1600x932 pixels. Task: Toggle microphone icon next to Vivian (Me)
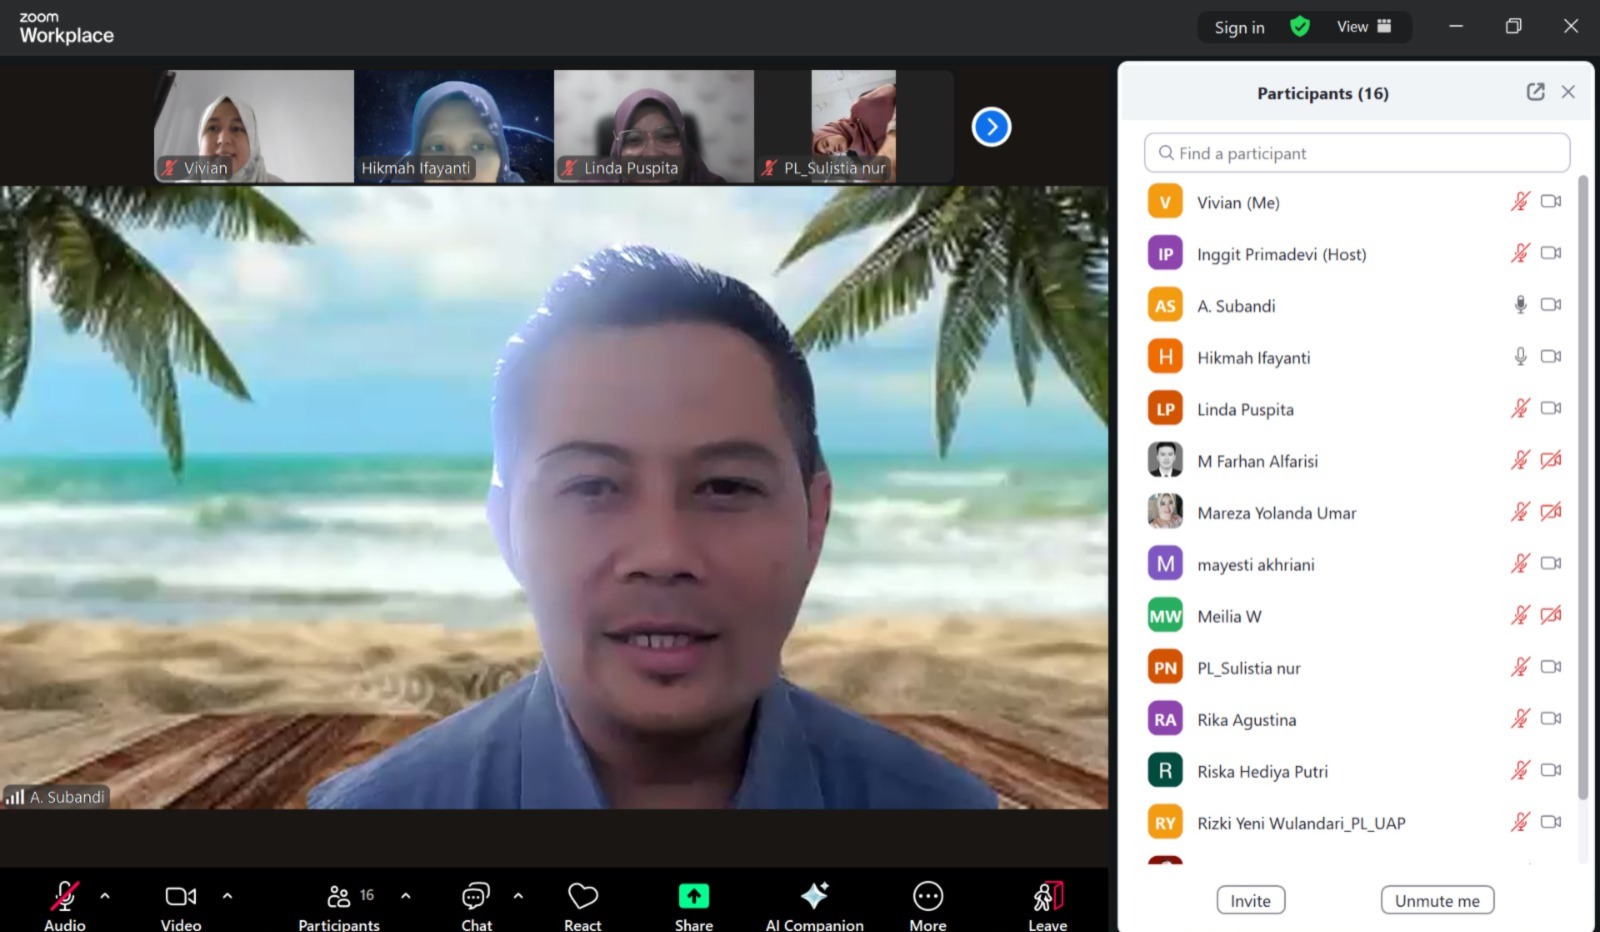[x=1520, y=202]
